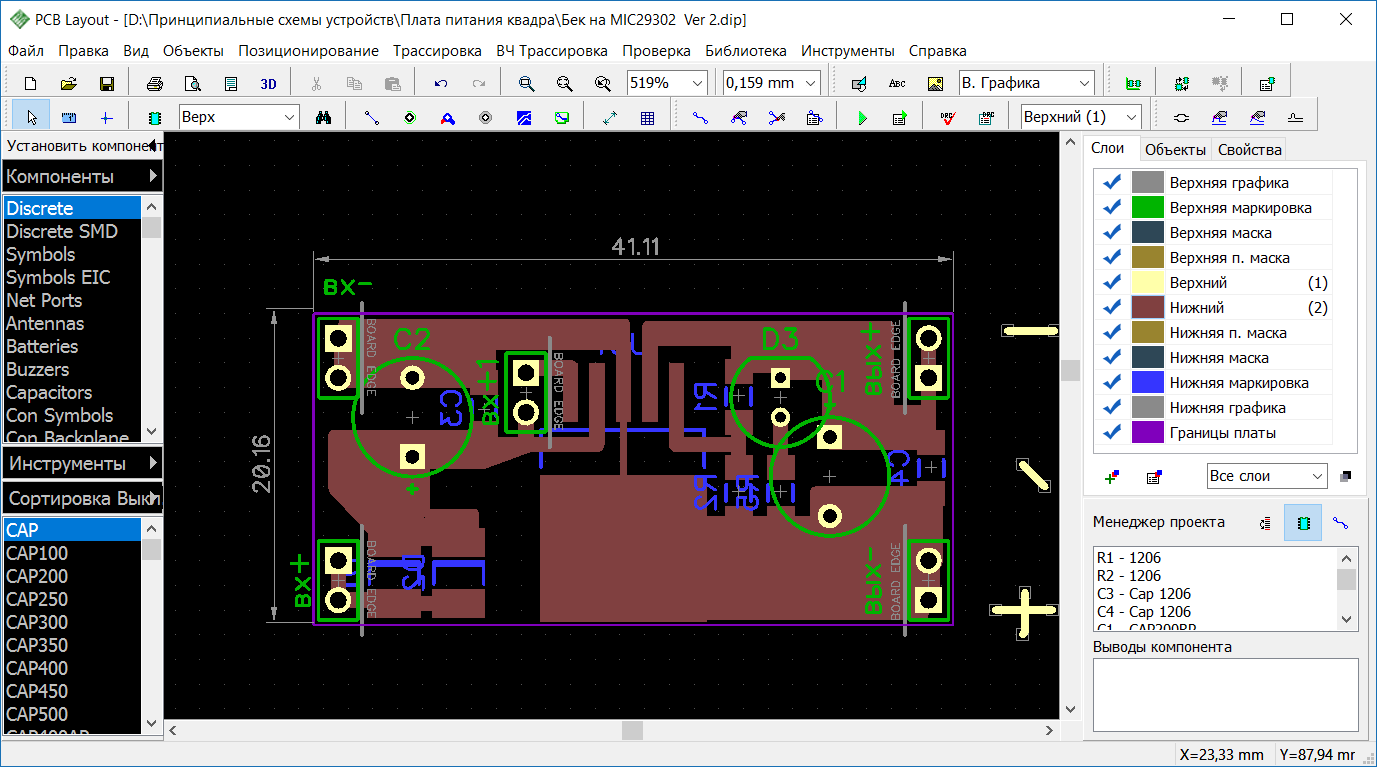The width and height of the screenshot is (1377, 767).
Task: Click the Нижняя маркировка blue color swatch
Action: (1148, 383)
